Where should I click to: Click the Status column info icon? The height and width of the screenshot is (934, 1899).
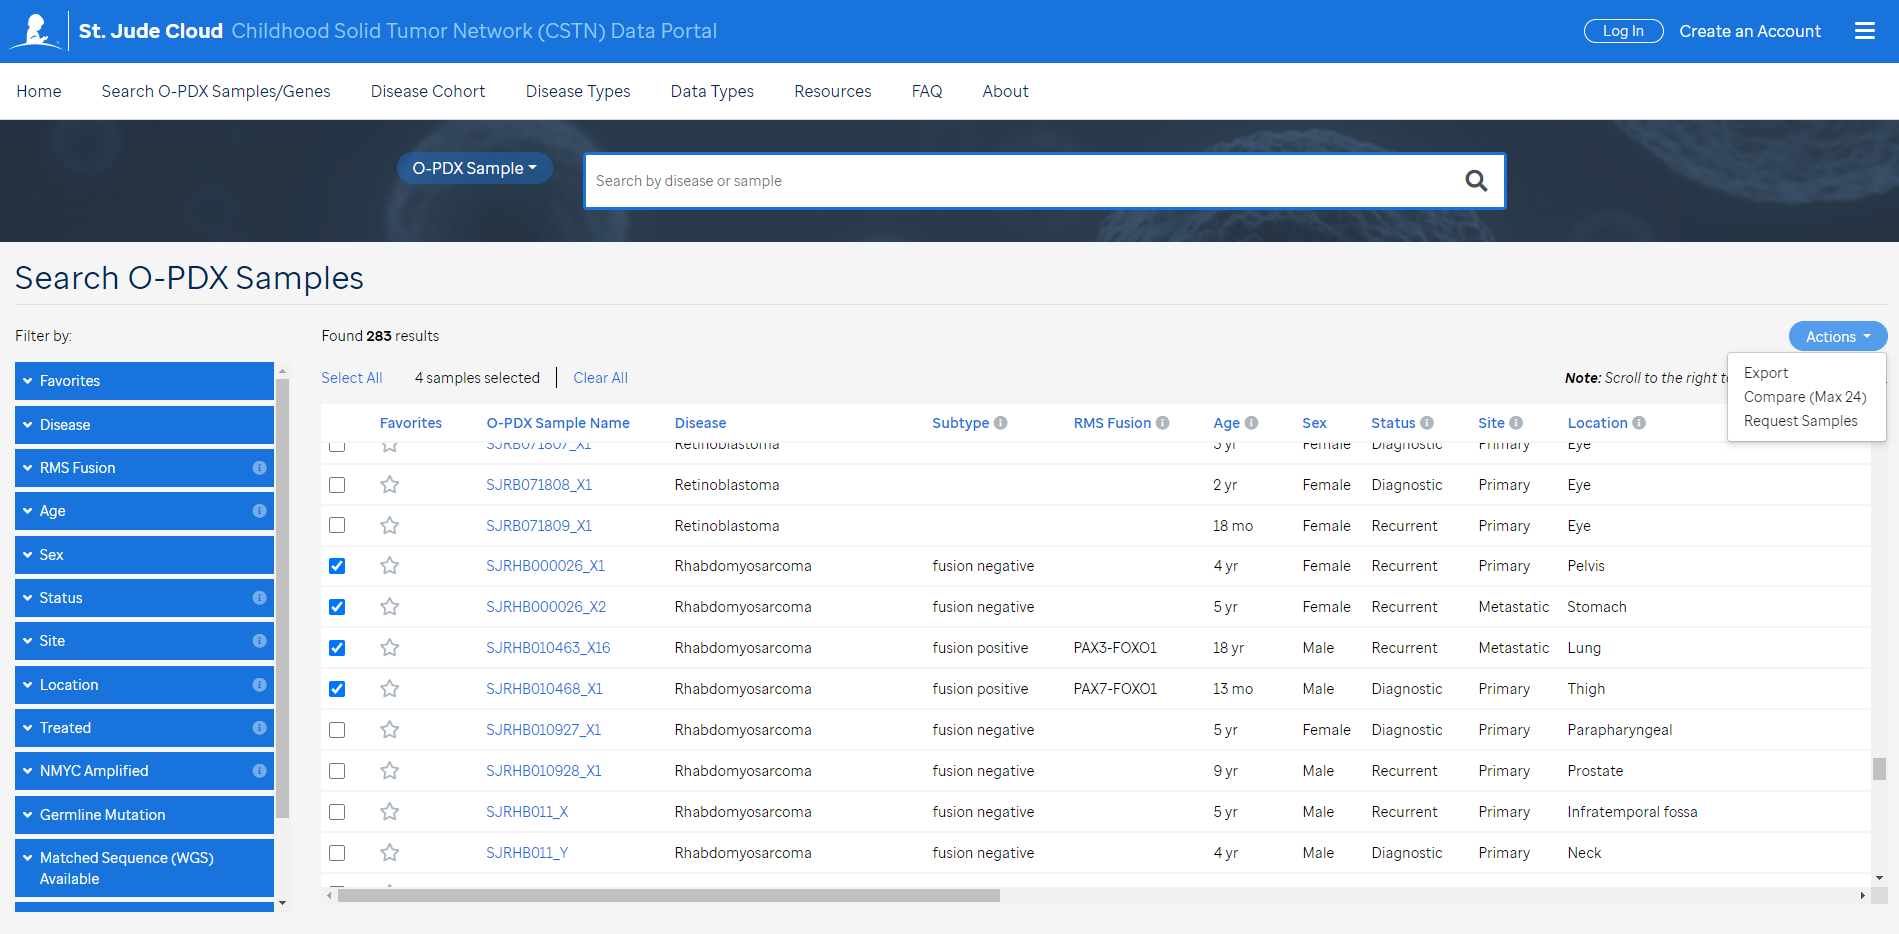pos(1427,423)
